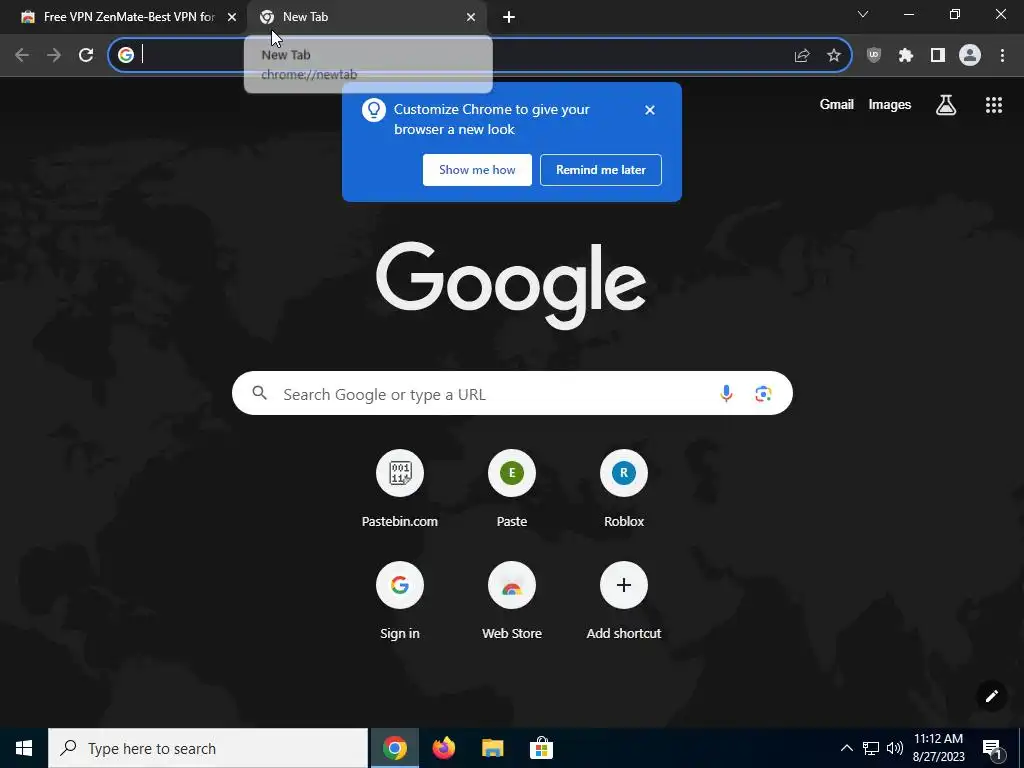The height and width of the screenshot is (768, 1024).
Task: Open the Paste shortcut
Action: tap(512, 488)
